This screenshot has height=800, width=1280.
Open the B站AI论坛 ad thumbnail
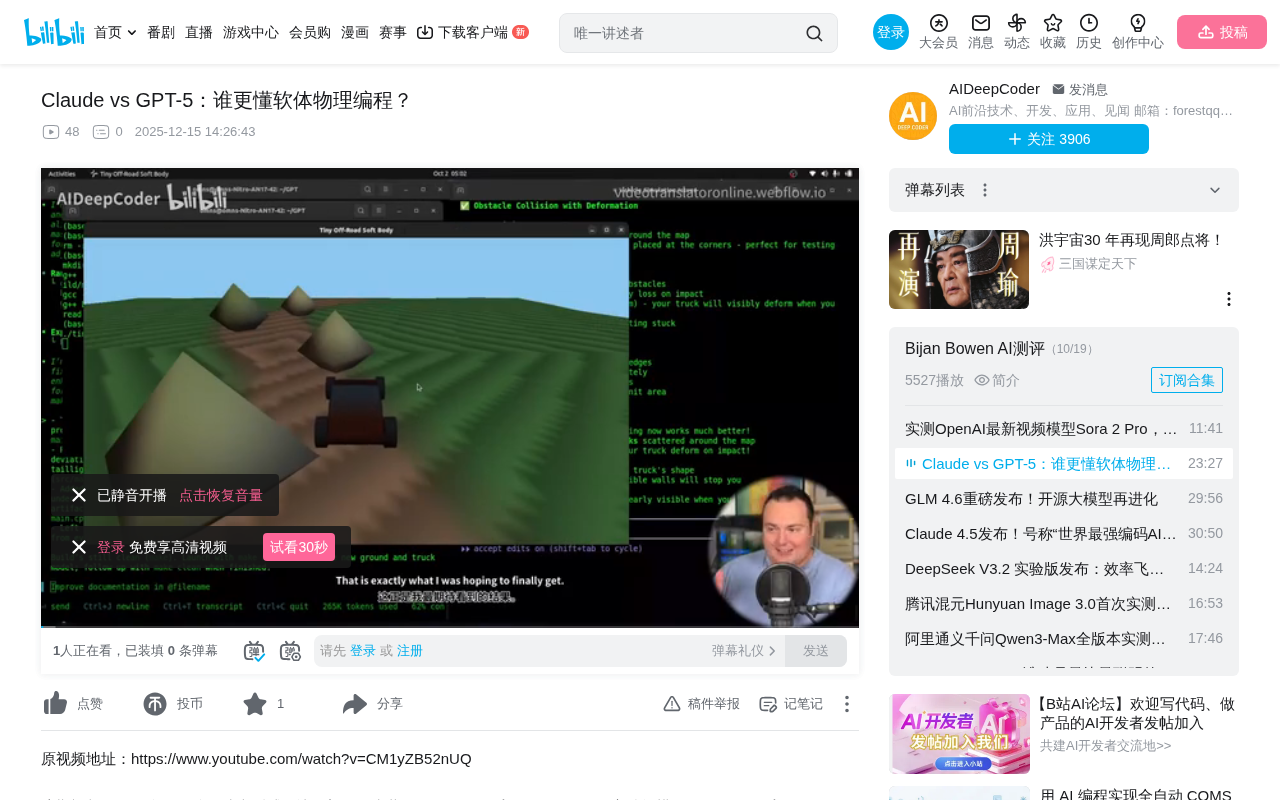click(960, 734)
